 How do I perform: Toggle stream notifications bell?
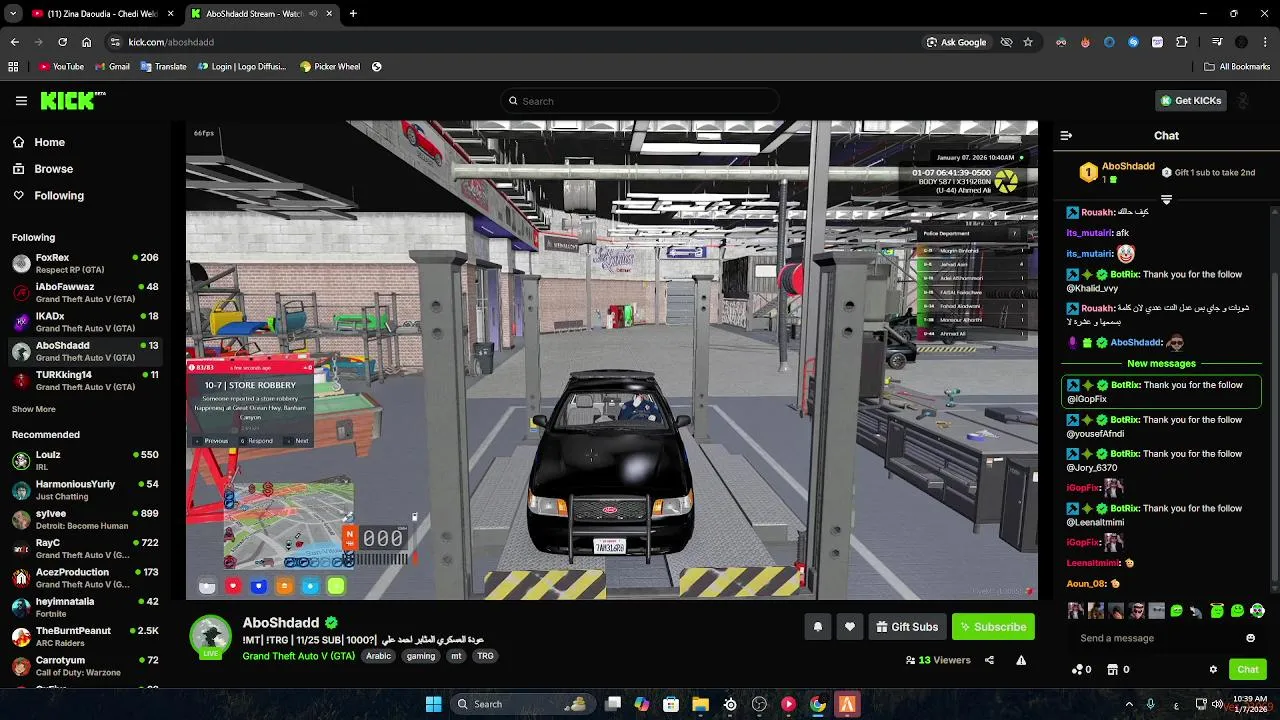pos(817,627)
